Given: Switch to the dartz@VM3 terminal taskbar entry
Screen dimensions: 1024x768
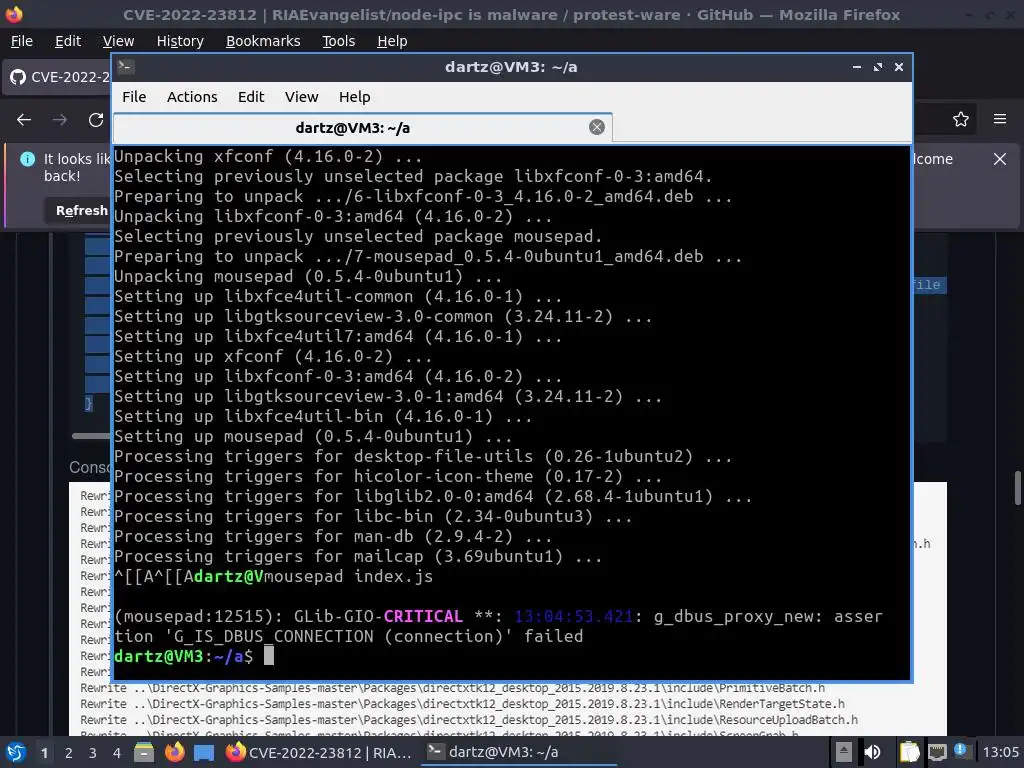Looking at the screenshot, I should (x=519, y=752).
